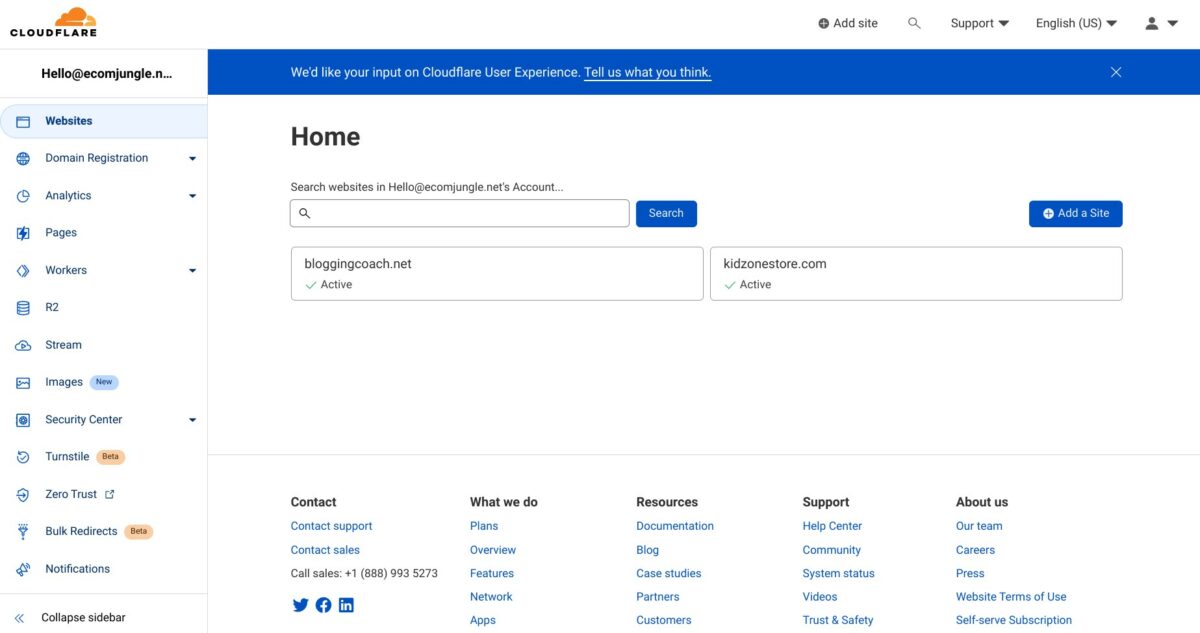1200x633 pixels.
Task: Open the user account menu
Action: click(1161, 23)
